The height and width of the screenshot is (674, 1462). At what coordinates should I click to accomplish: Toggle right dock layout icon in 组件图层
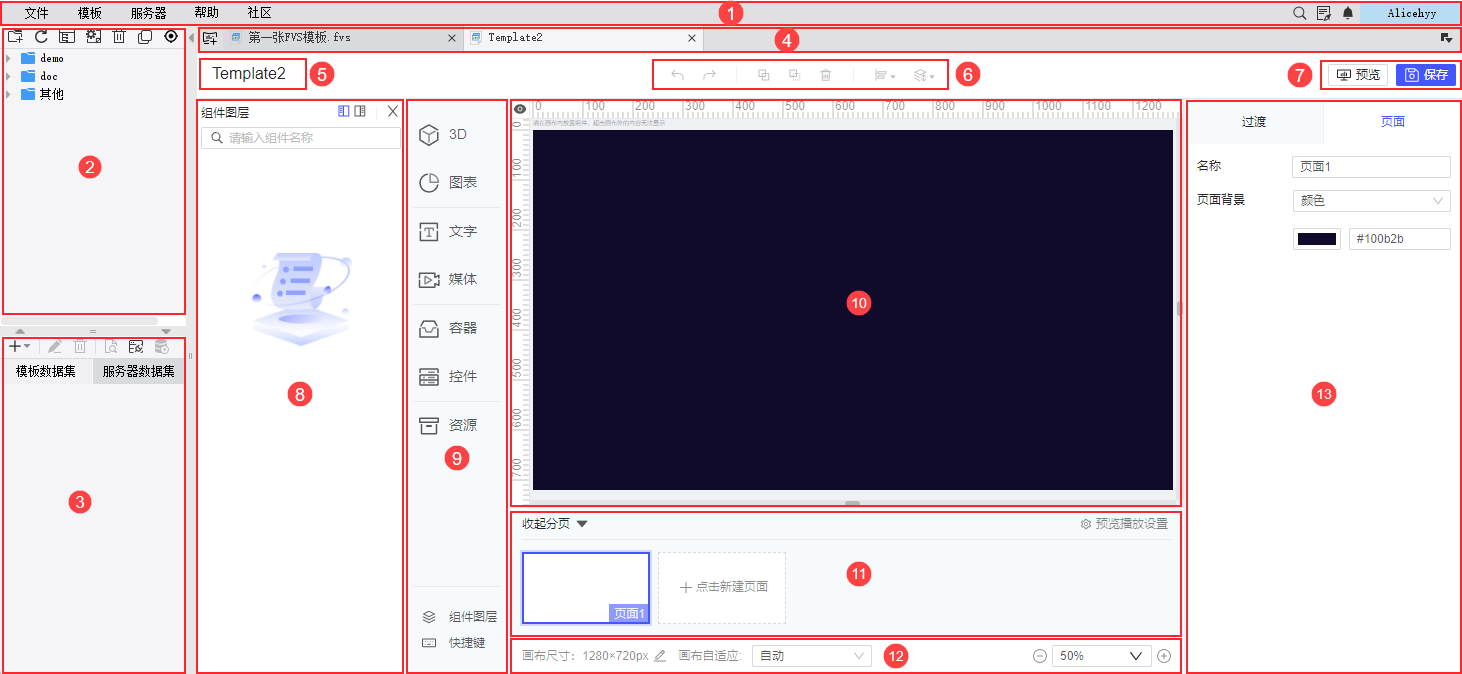point(360,112)
